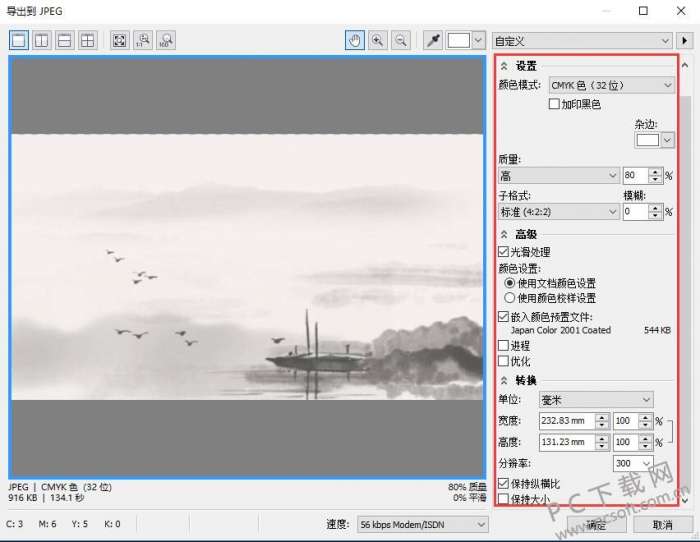Enable the 优化 optimize checkbox
The image size is (700, 542).
coord(504,361)
